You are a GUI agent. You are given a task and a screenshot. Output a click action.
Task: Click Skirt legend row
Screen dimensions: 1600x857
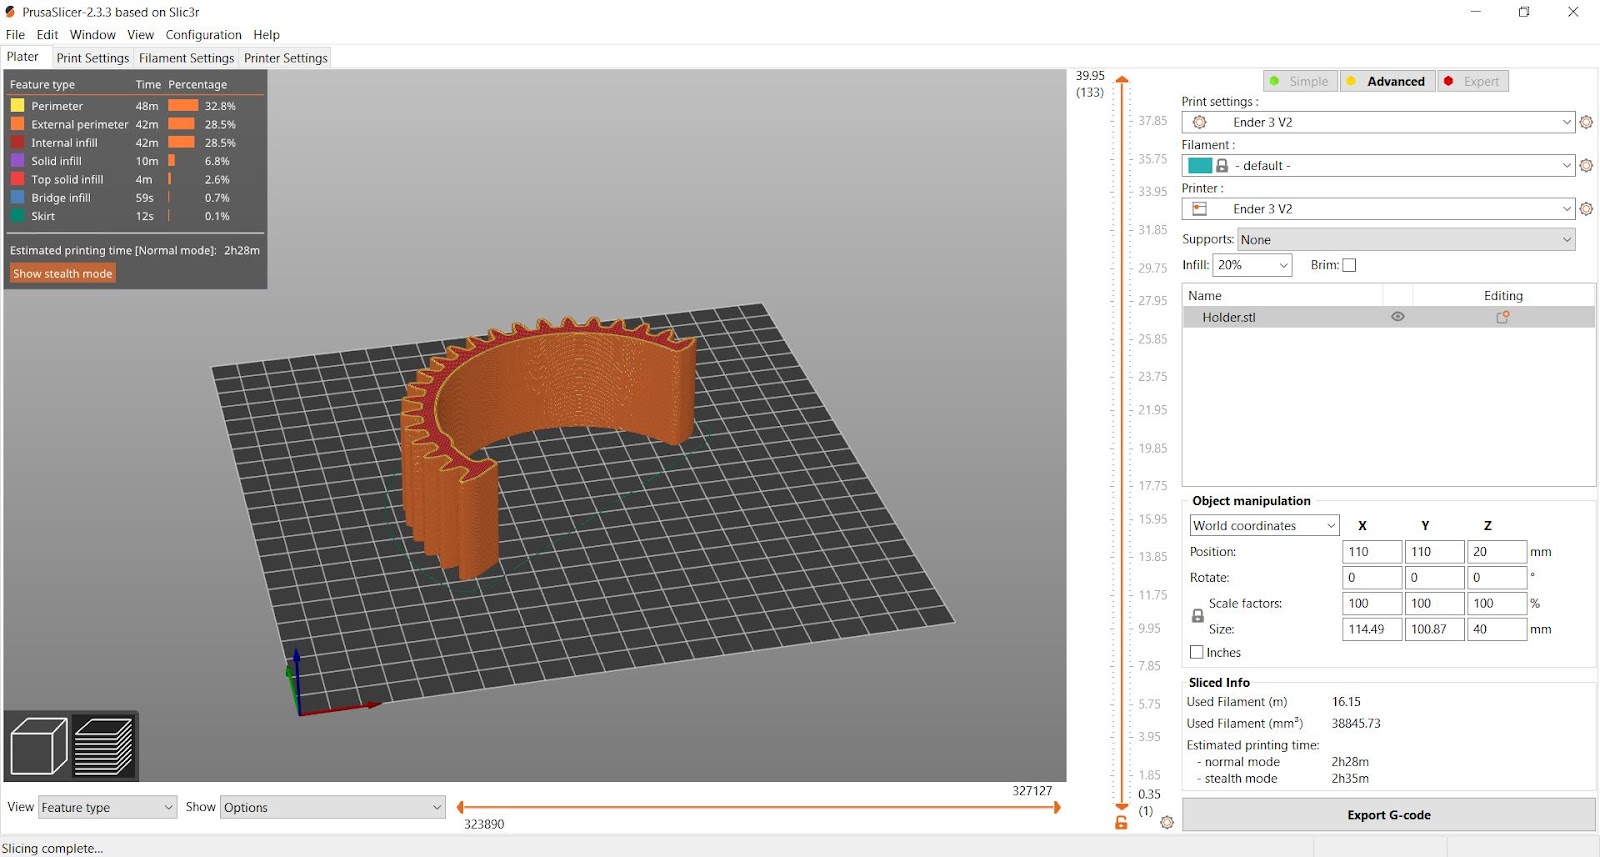(135, 216)
